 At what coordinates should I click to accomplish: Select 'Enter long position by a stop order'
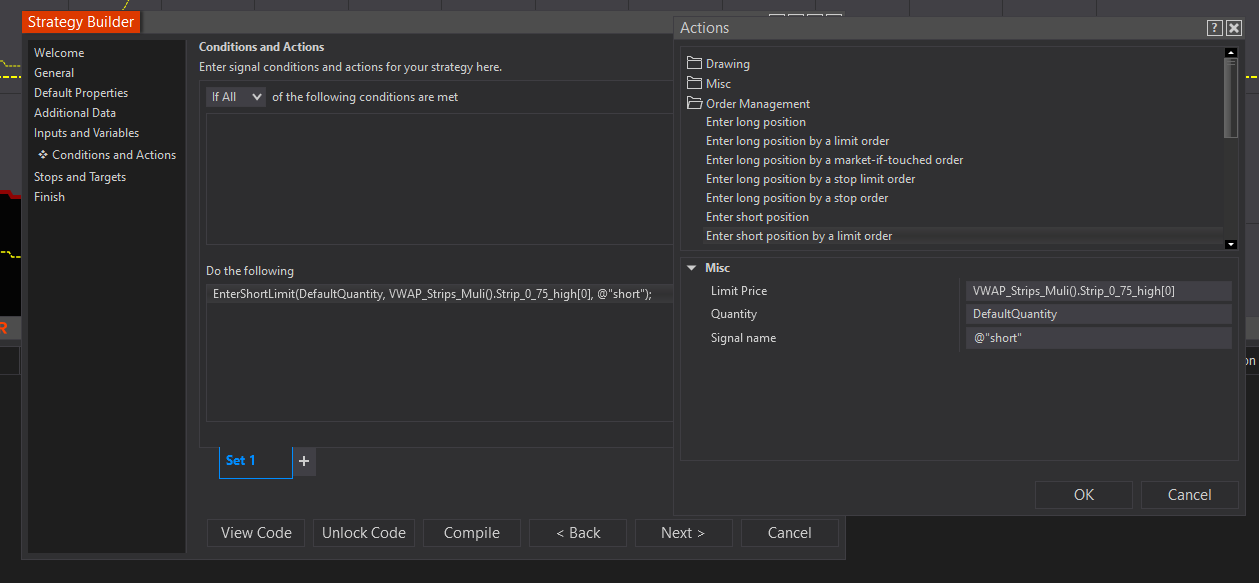pos(797,198)
